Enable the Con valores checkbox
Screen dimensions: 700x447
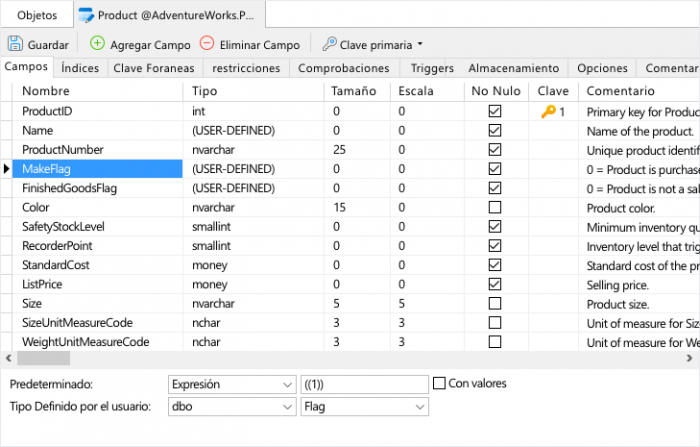point(439,383)
